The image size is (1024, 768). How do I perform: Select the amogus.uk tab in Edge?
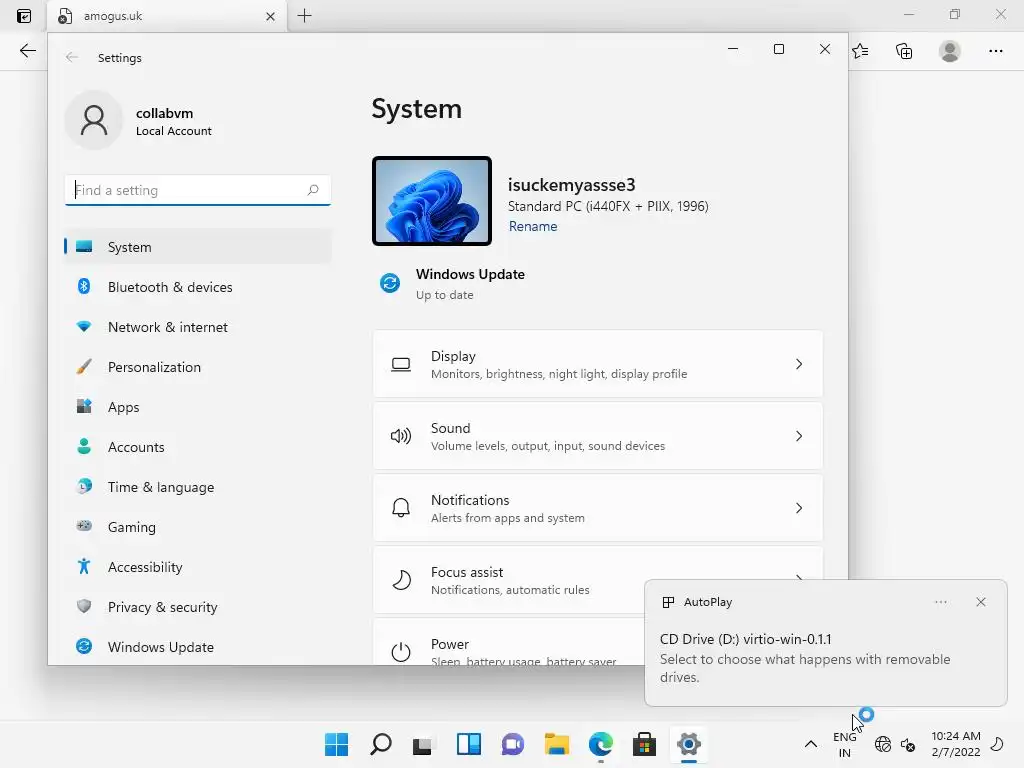tap(167, 16)
